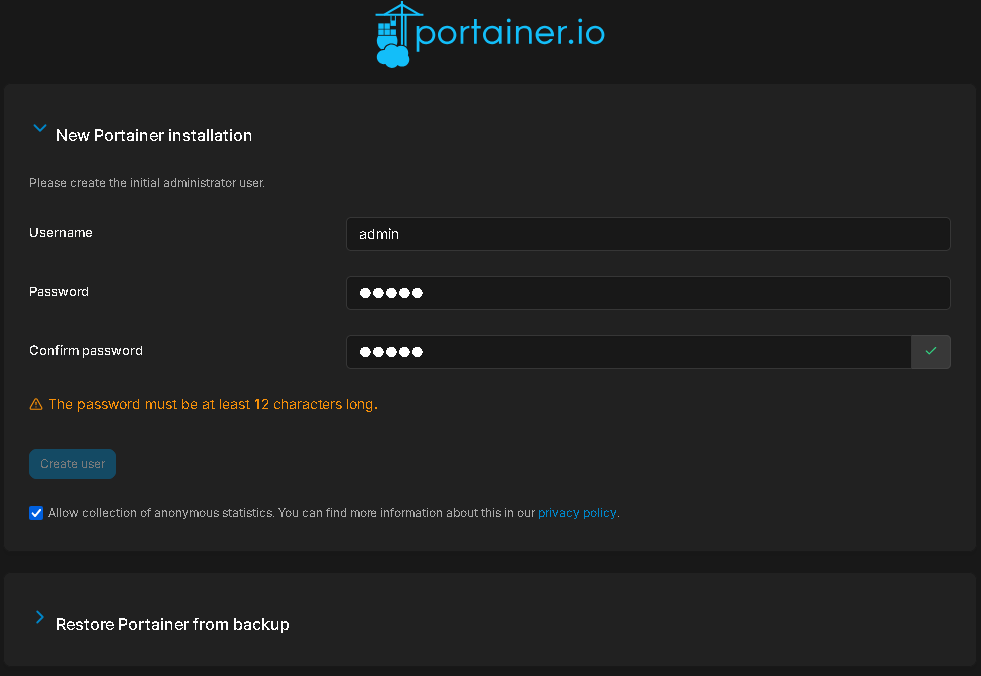
Task: Focus the Username field containing admin
Action: [x=647, y=234]
